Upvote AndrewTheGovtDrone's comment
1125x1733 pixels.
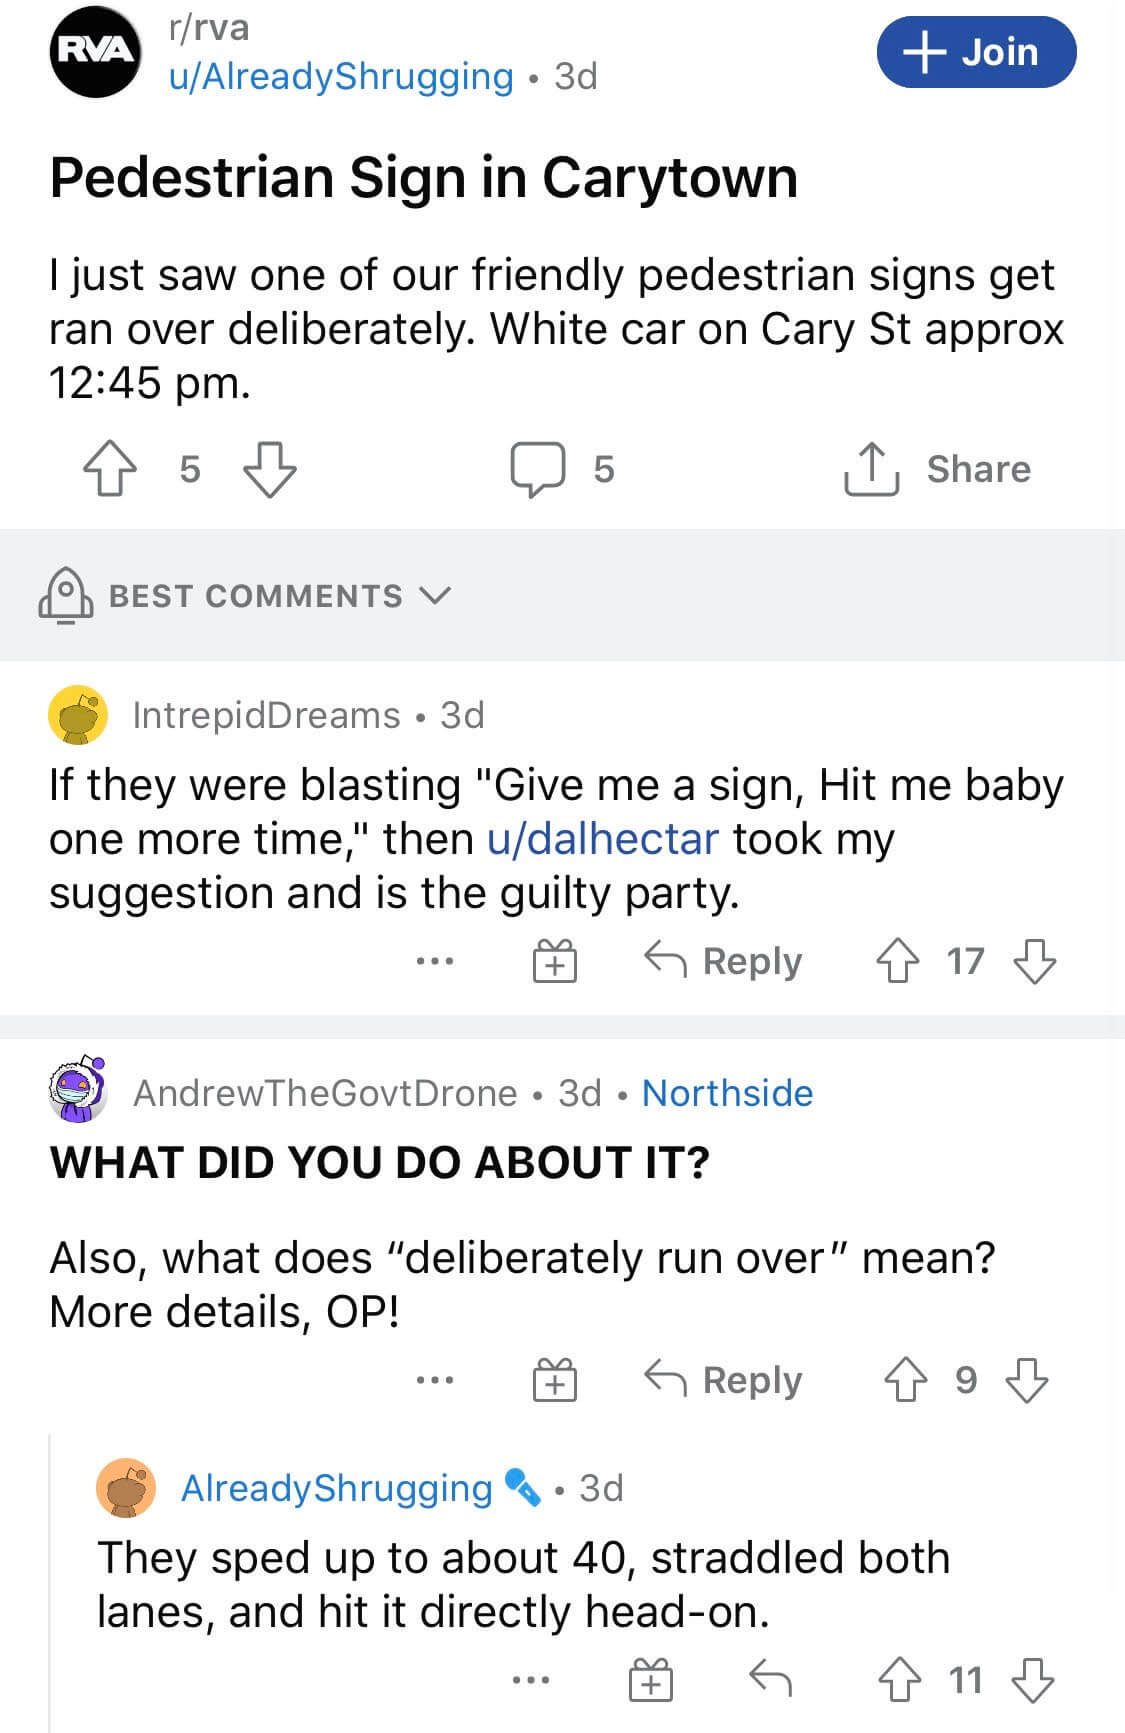906,1381
